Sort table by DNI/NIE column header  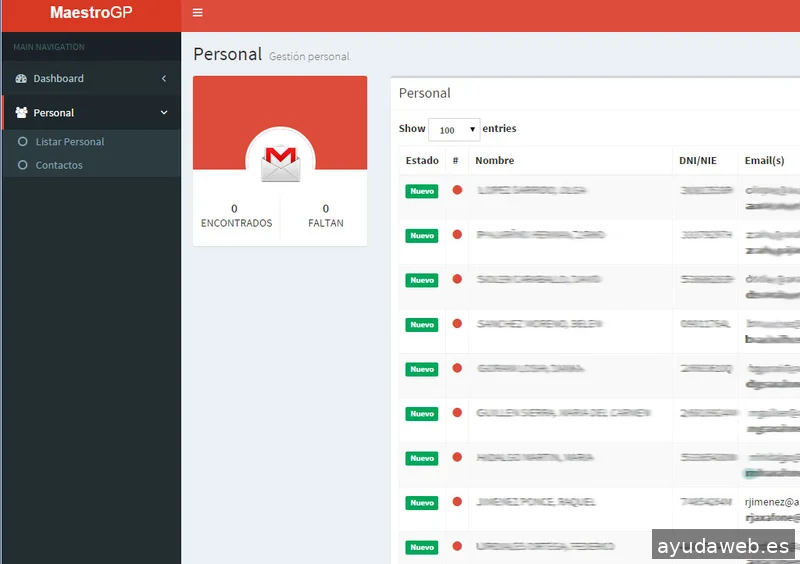pos(699,160)
